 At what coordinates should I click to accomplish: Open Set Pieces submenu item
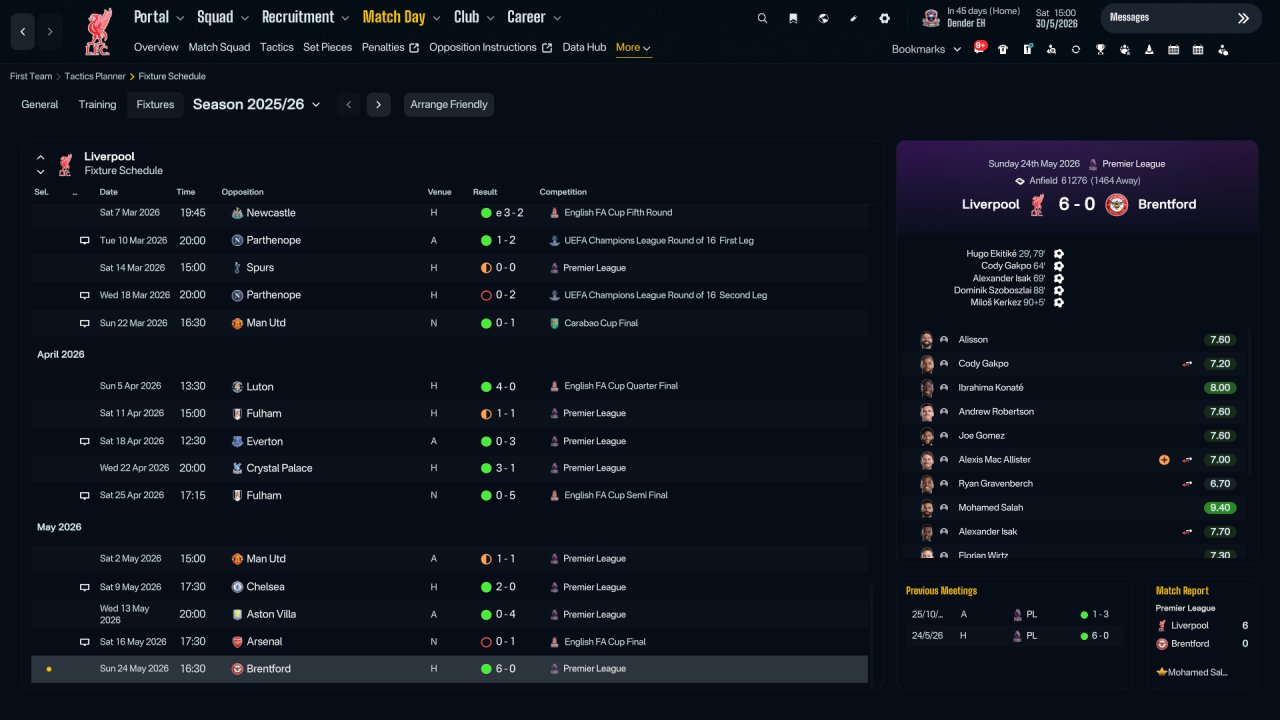pos(328,47)
